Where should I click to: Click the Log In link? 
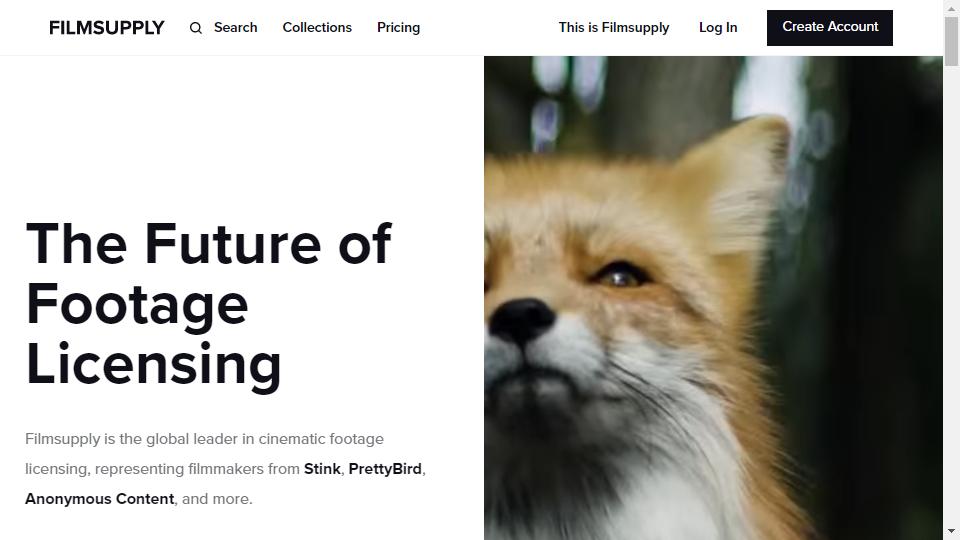tap(718, 28)
